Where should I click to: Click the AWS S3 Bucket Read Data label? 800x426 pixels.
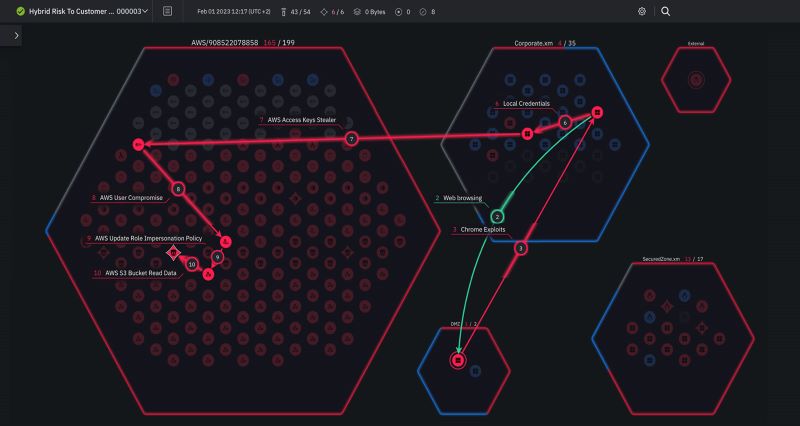coord(138,272)
